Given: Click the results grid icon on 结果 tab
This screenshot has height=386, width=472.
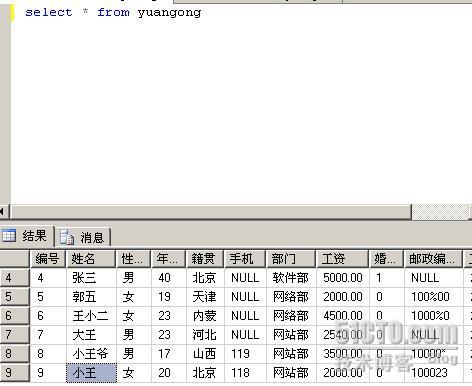Looking at the screenshot, I should coord(9,236).
